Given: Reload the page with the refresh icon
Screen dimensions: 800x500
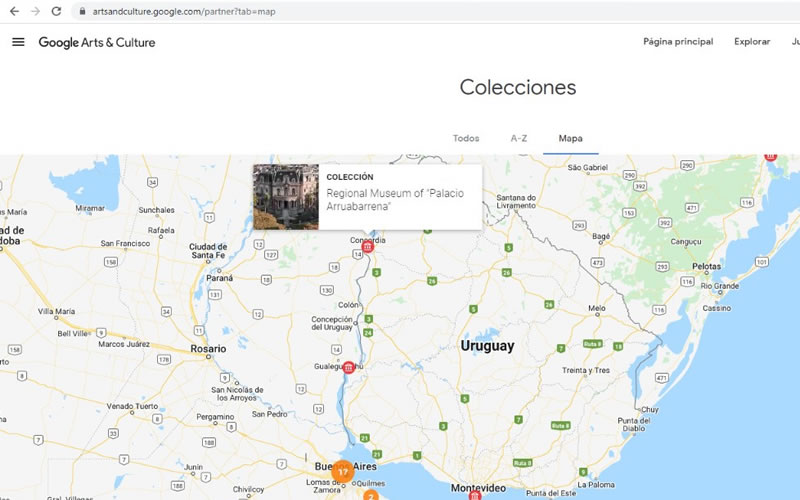Looking at the screenshot, I should pyautogui.click(x=56, y=11).
